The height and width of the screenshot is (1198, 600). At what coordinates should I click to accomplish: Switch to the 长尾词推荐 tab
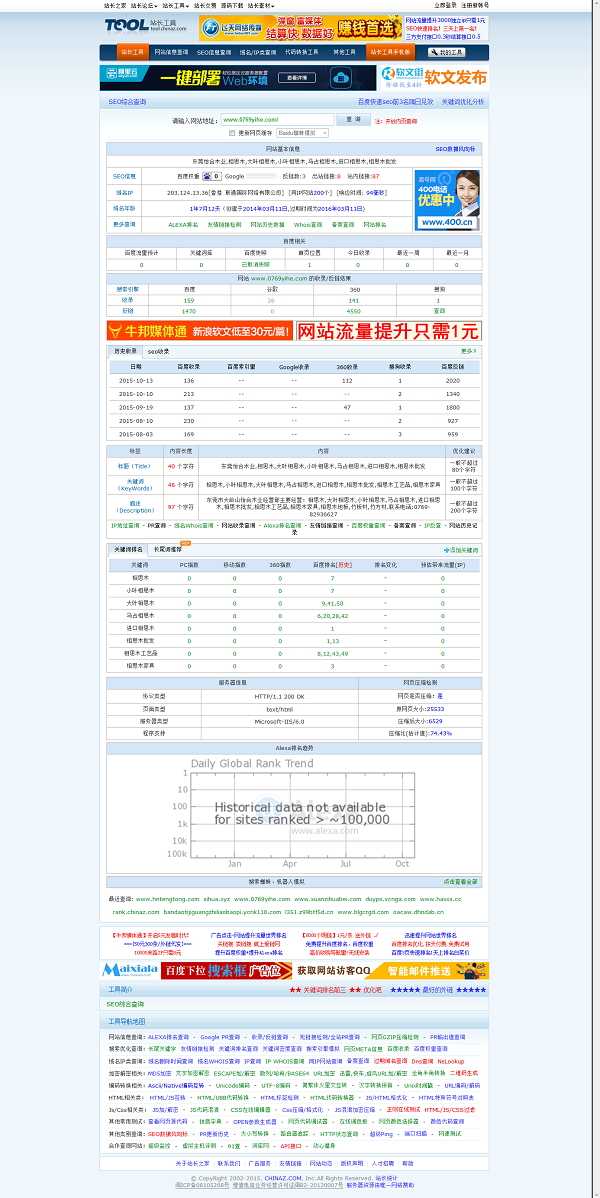[x=166, y=549]
